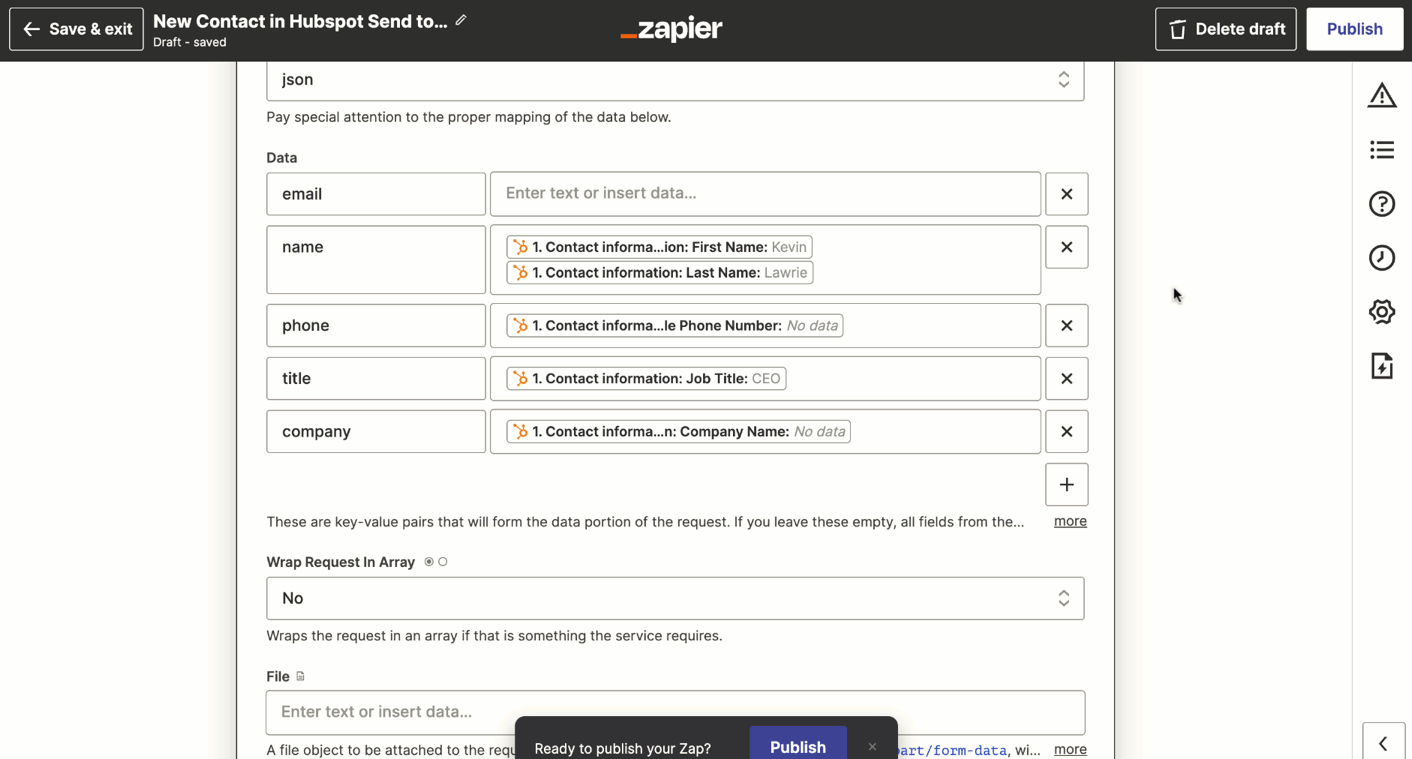This screenshot has height=759, width=1412.
Task: Click 'more' link under Data description
Action: pyautogui.click(x=1070, y=521)
